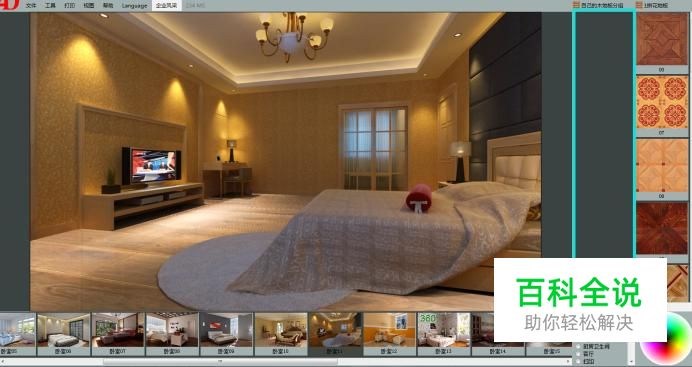Open the Language menu
The image size is (692, 367).
[x=135, y=6]
